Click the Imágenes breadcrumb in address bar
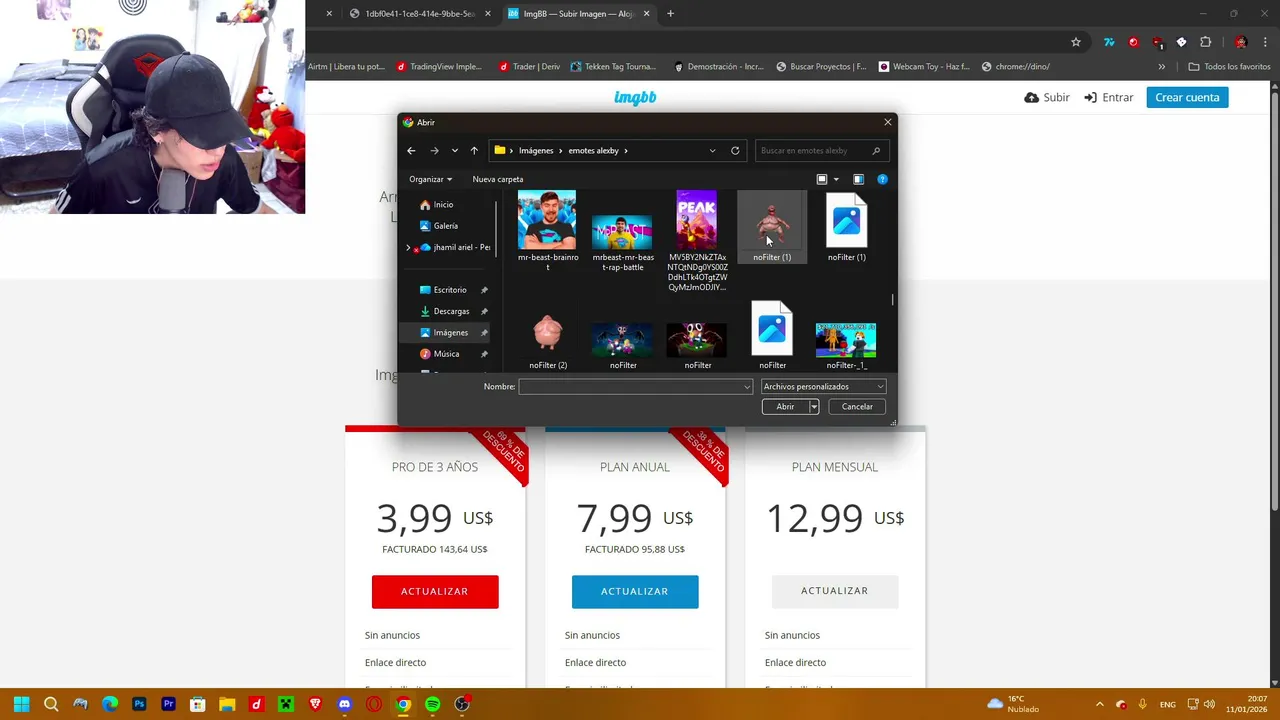The height and width of the screenshot is (720, 1280). 536,151
